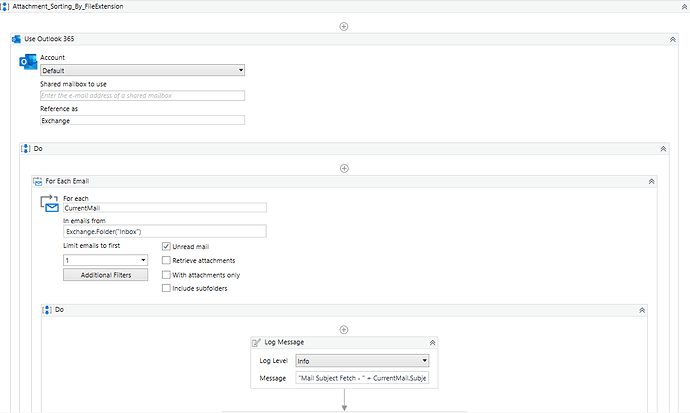Click the add activity plus above Log Message

click(344, 329)
